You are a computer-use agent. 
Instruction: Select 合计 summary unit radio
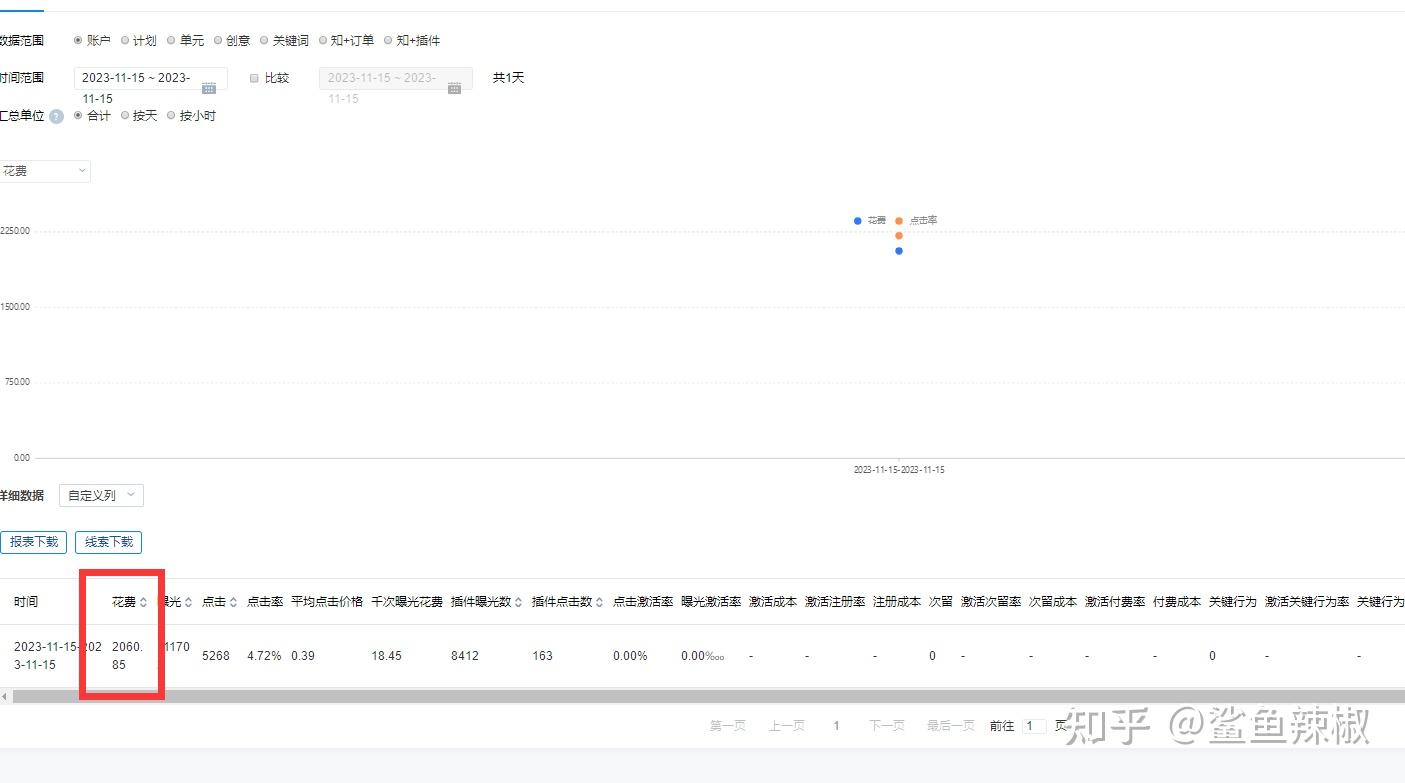[x=78, y=116]
